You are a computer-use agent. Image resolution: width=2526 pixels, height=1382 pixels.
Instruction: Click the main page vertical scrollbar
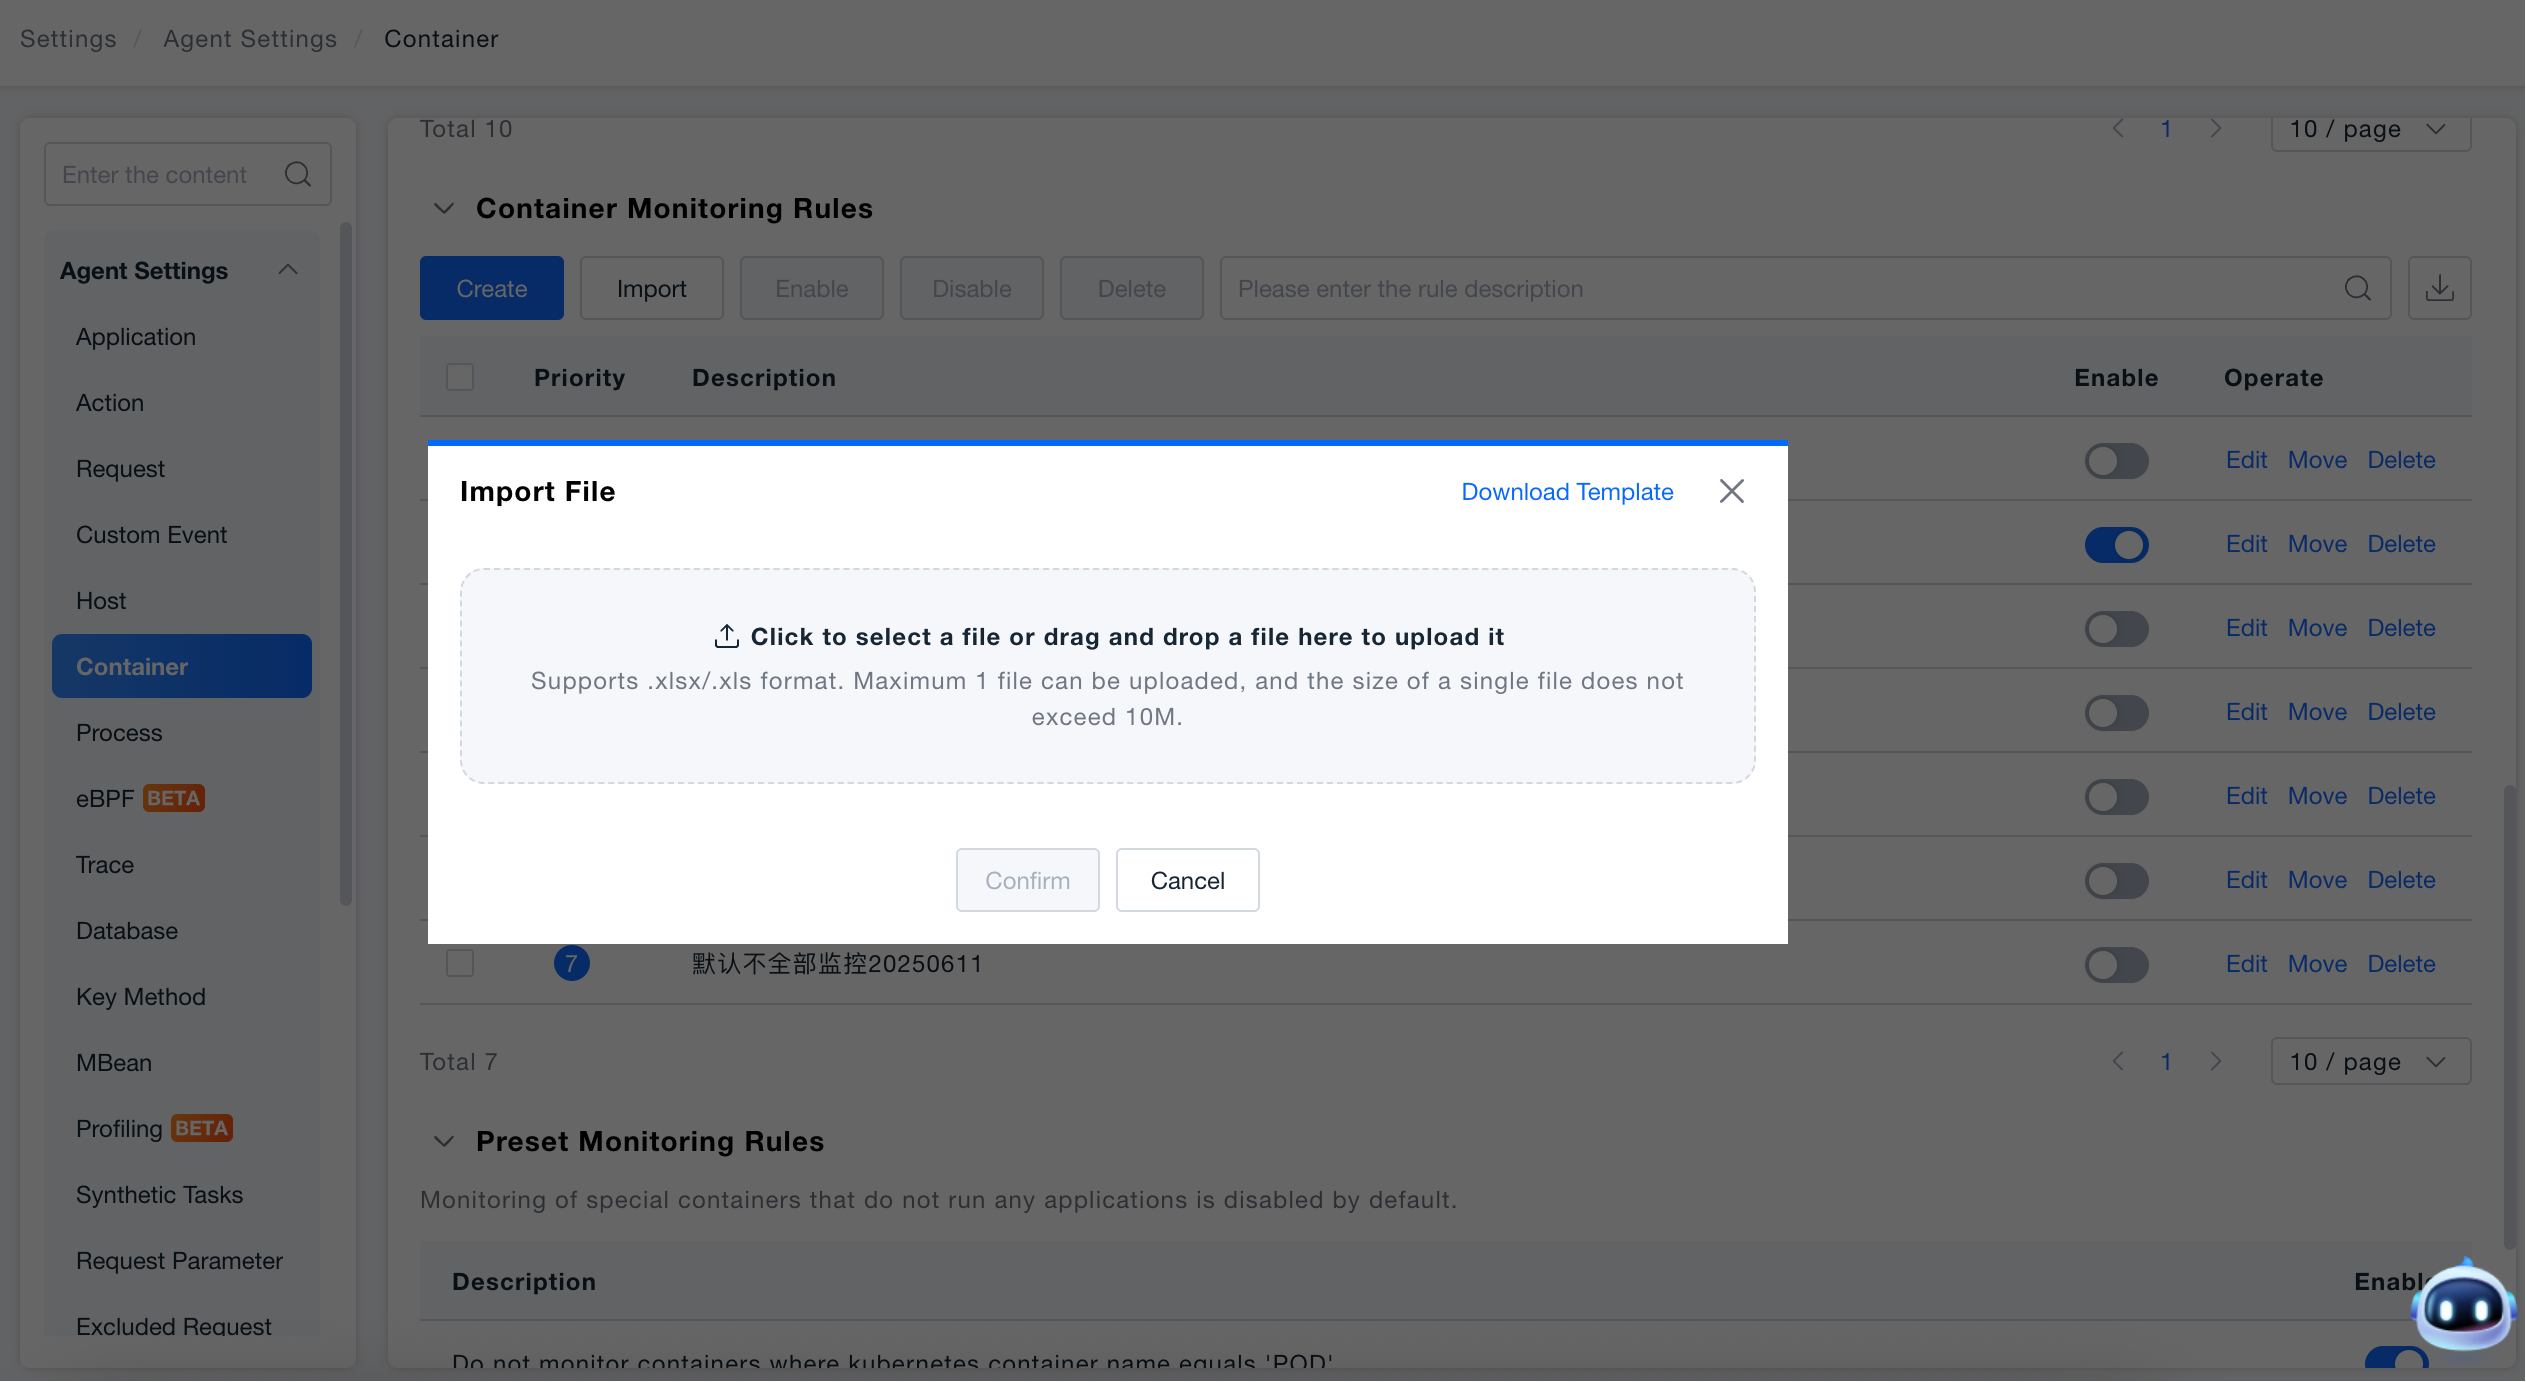(2508, 1017)
